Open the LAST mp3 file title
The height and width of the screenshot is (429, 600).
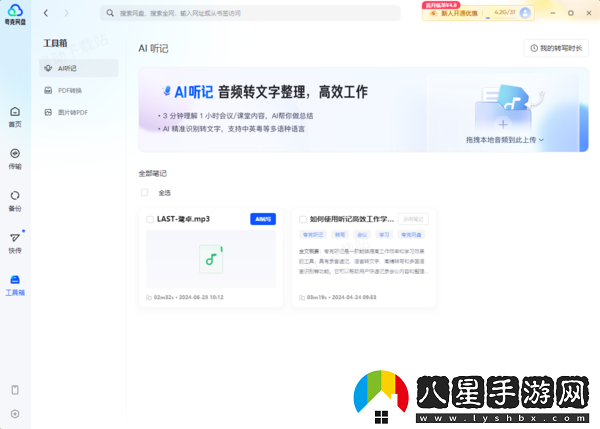coord(183,219)
